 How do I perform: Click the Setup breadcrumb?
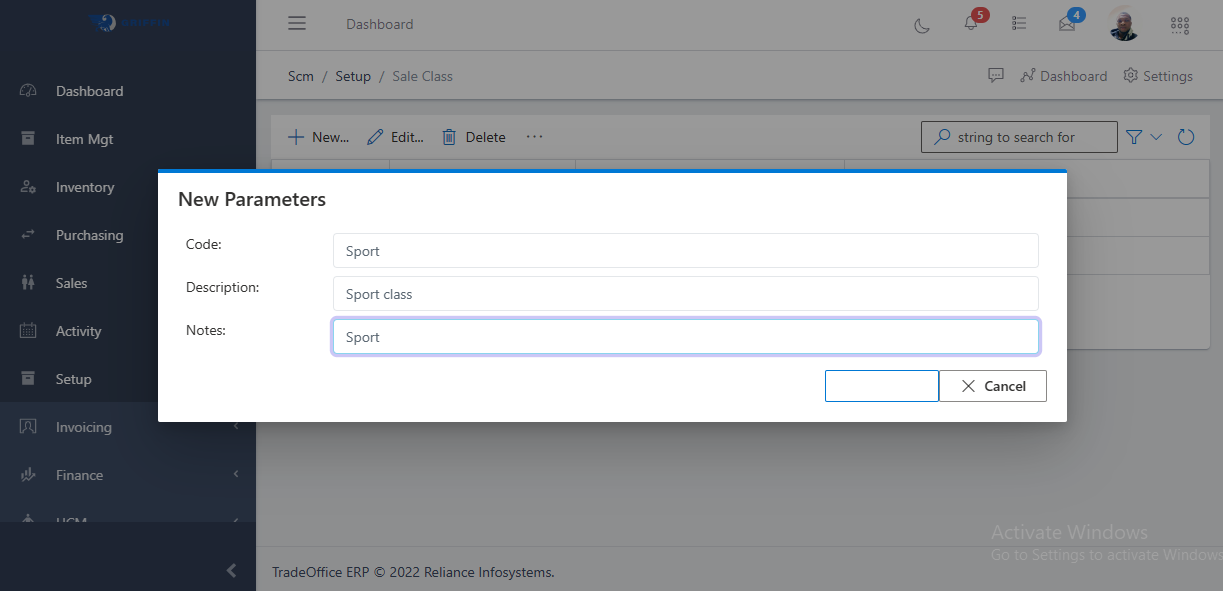353,76
